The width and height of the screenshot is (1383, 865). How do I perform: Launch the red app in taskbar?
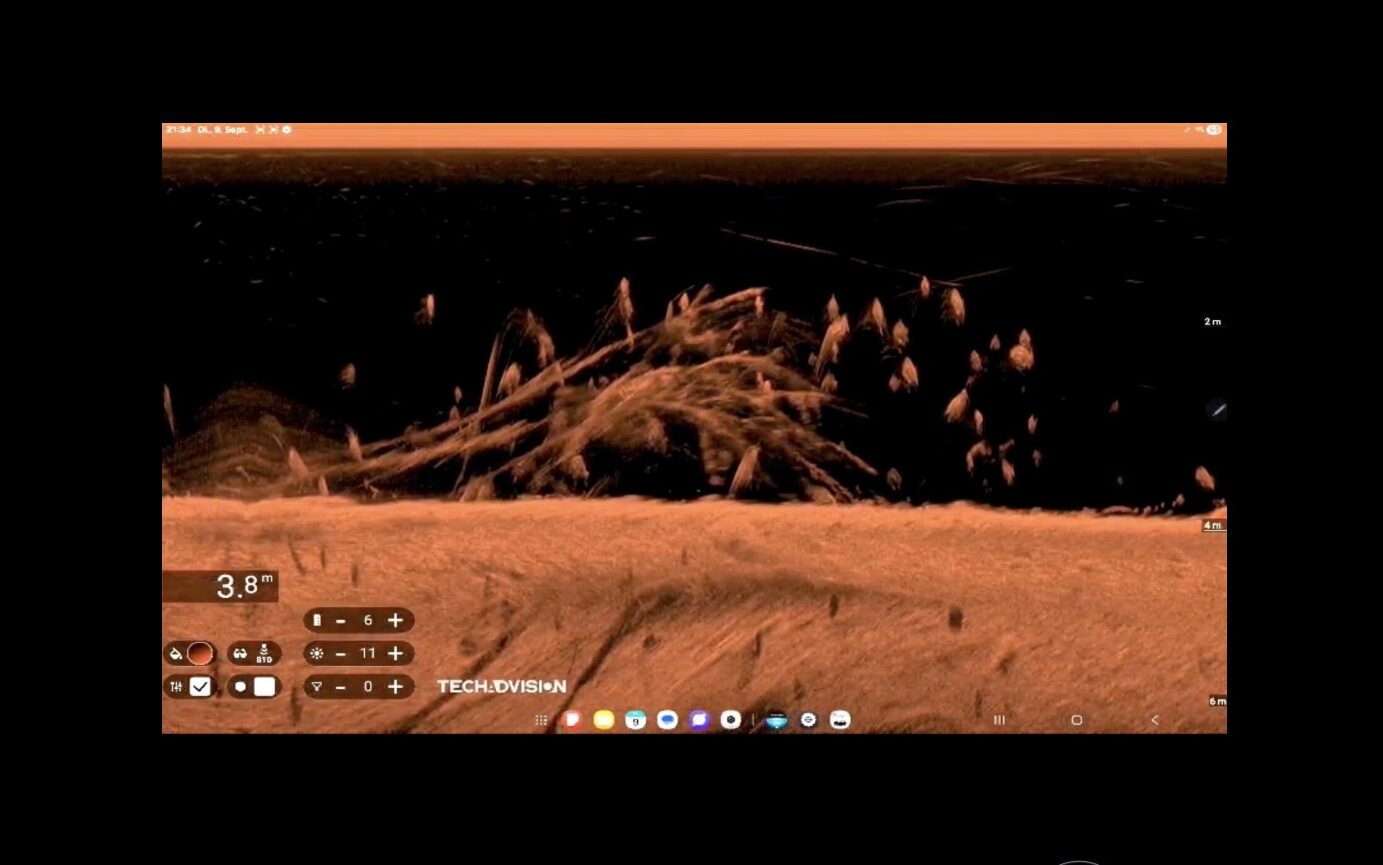pos(573,720)
